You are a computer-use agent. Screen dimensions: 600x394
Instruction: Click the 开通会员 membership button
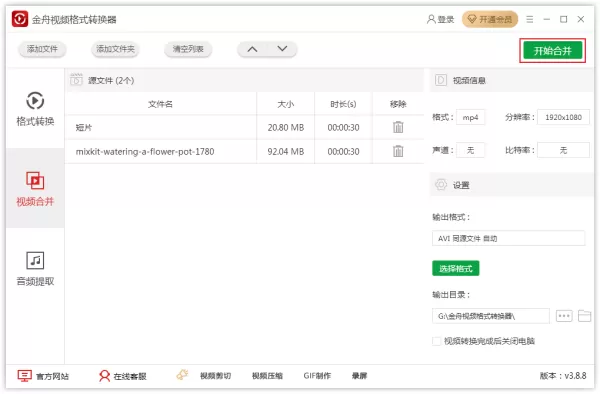tap(490, 19)
